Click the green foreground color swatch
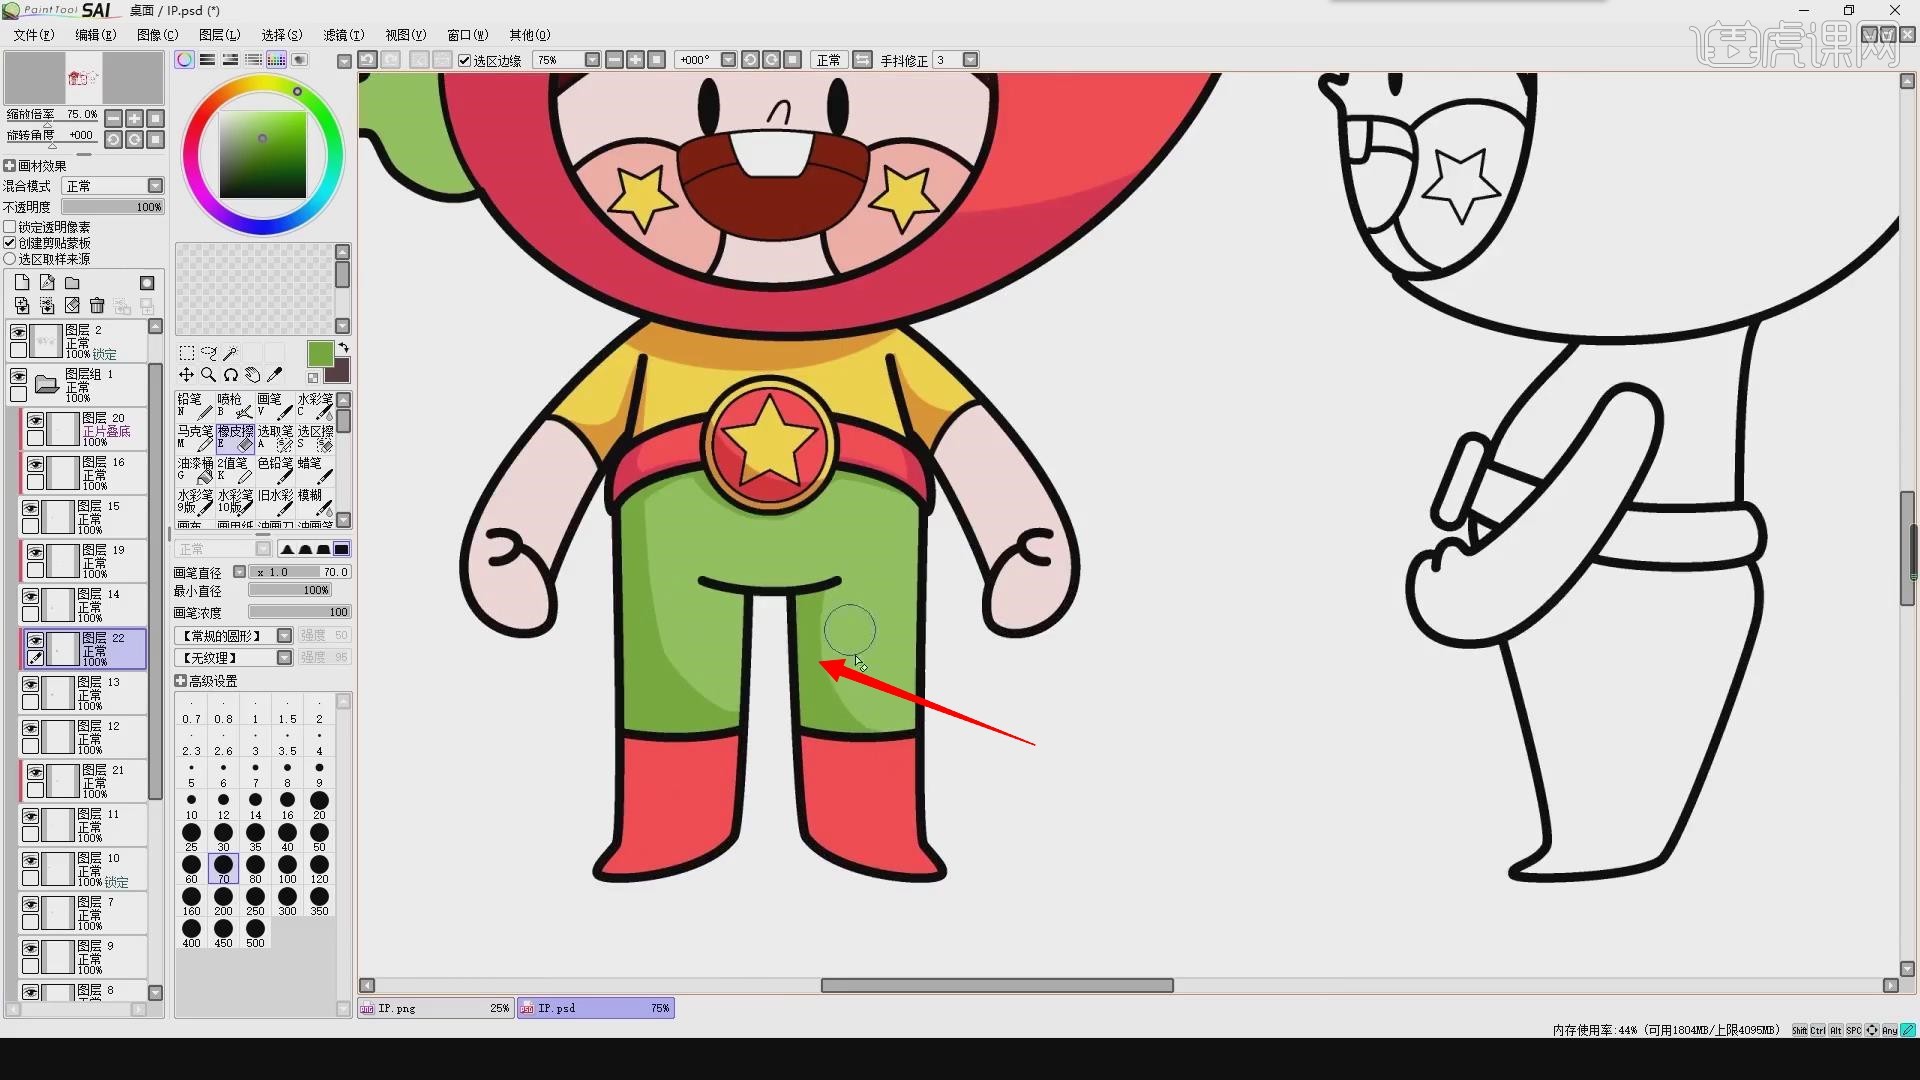This screenshot has height=1080, width=1920. 320,354
